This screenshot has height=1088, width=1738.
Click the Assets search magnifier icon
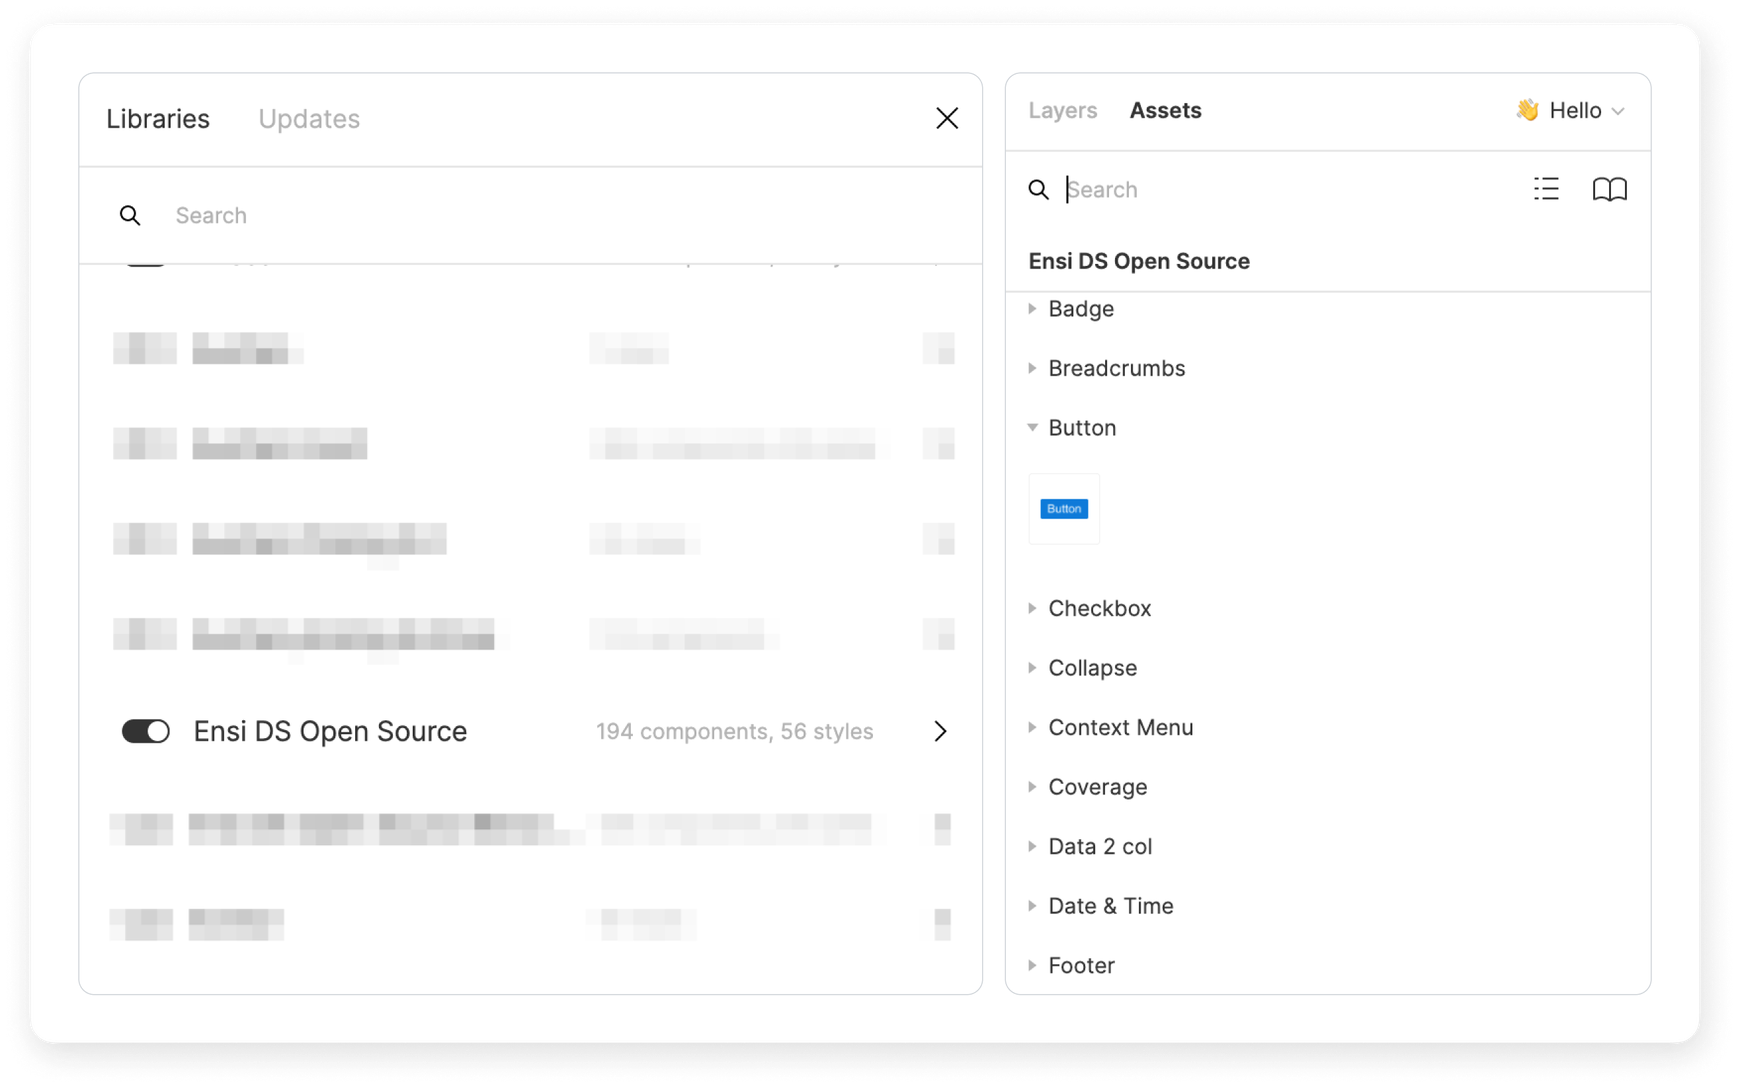1039,190
